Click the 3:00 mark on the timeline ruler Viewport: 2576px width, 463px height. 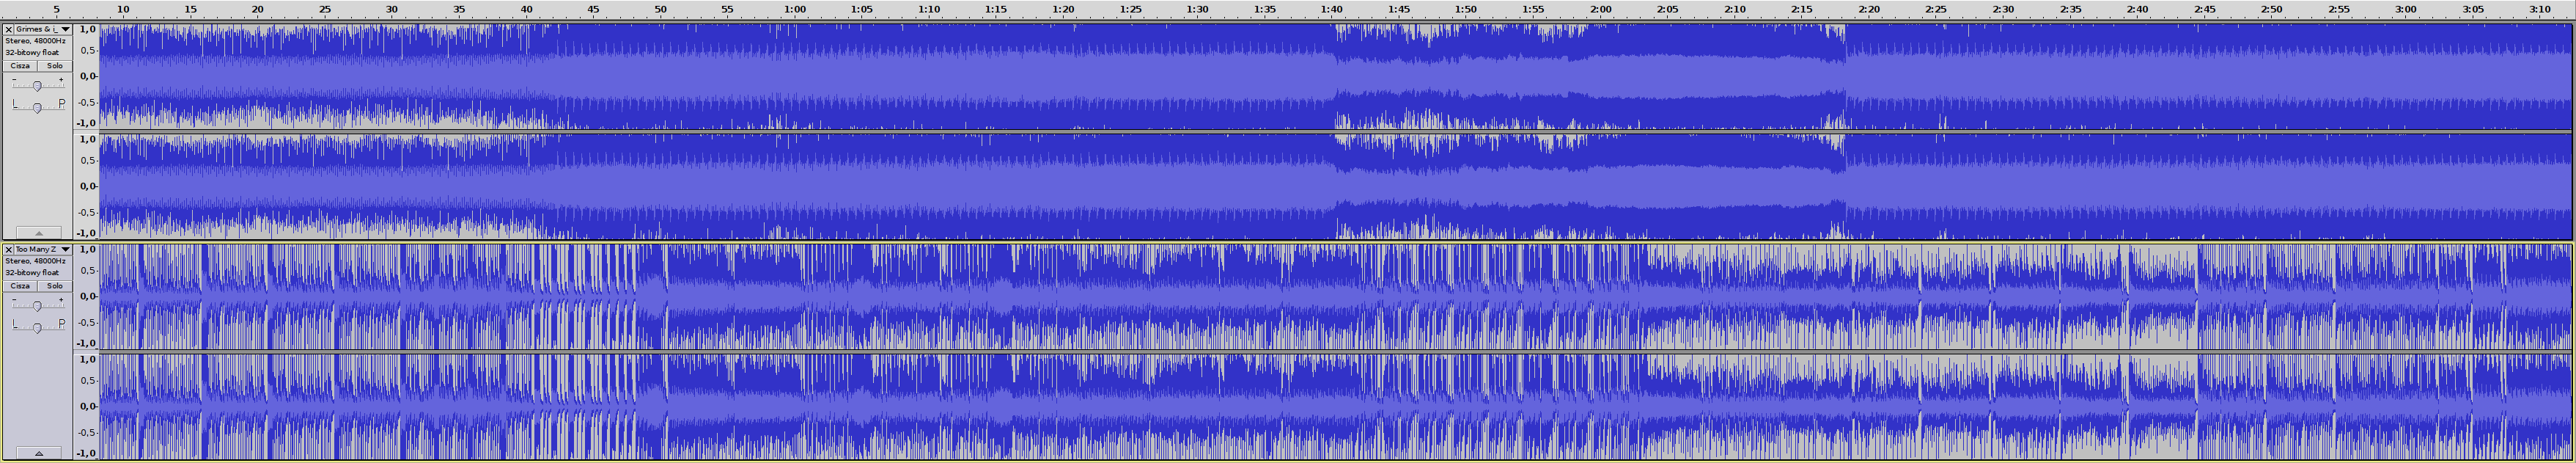point(2405,9)
